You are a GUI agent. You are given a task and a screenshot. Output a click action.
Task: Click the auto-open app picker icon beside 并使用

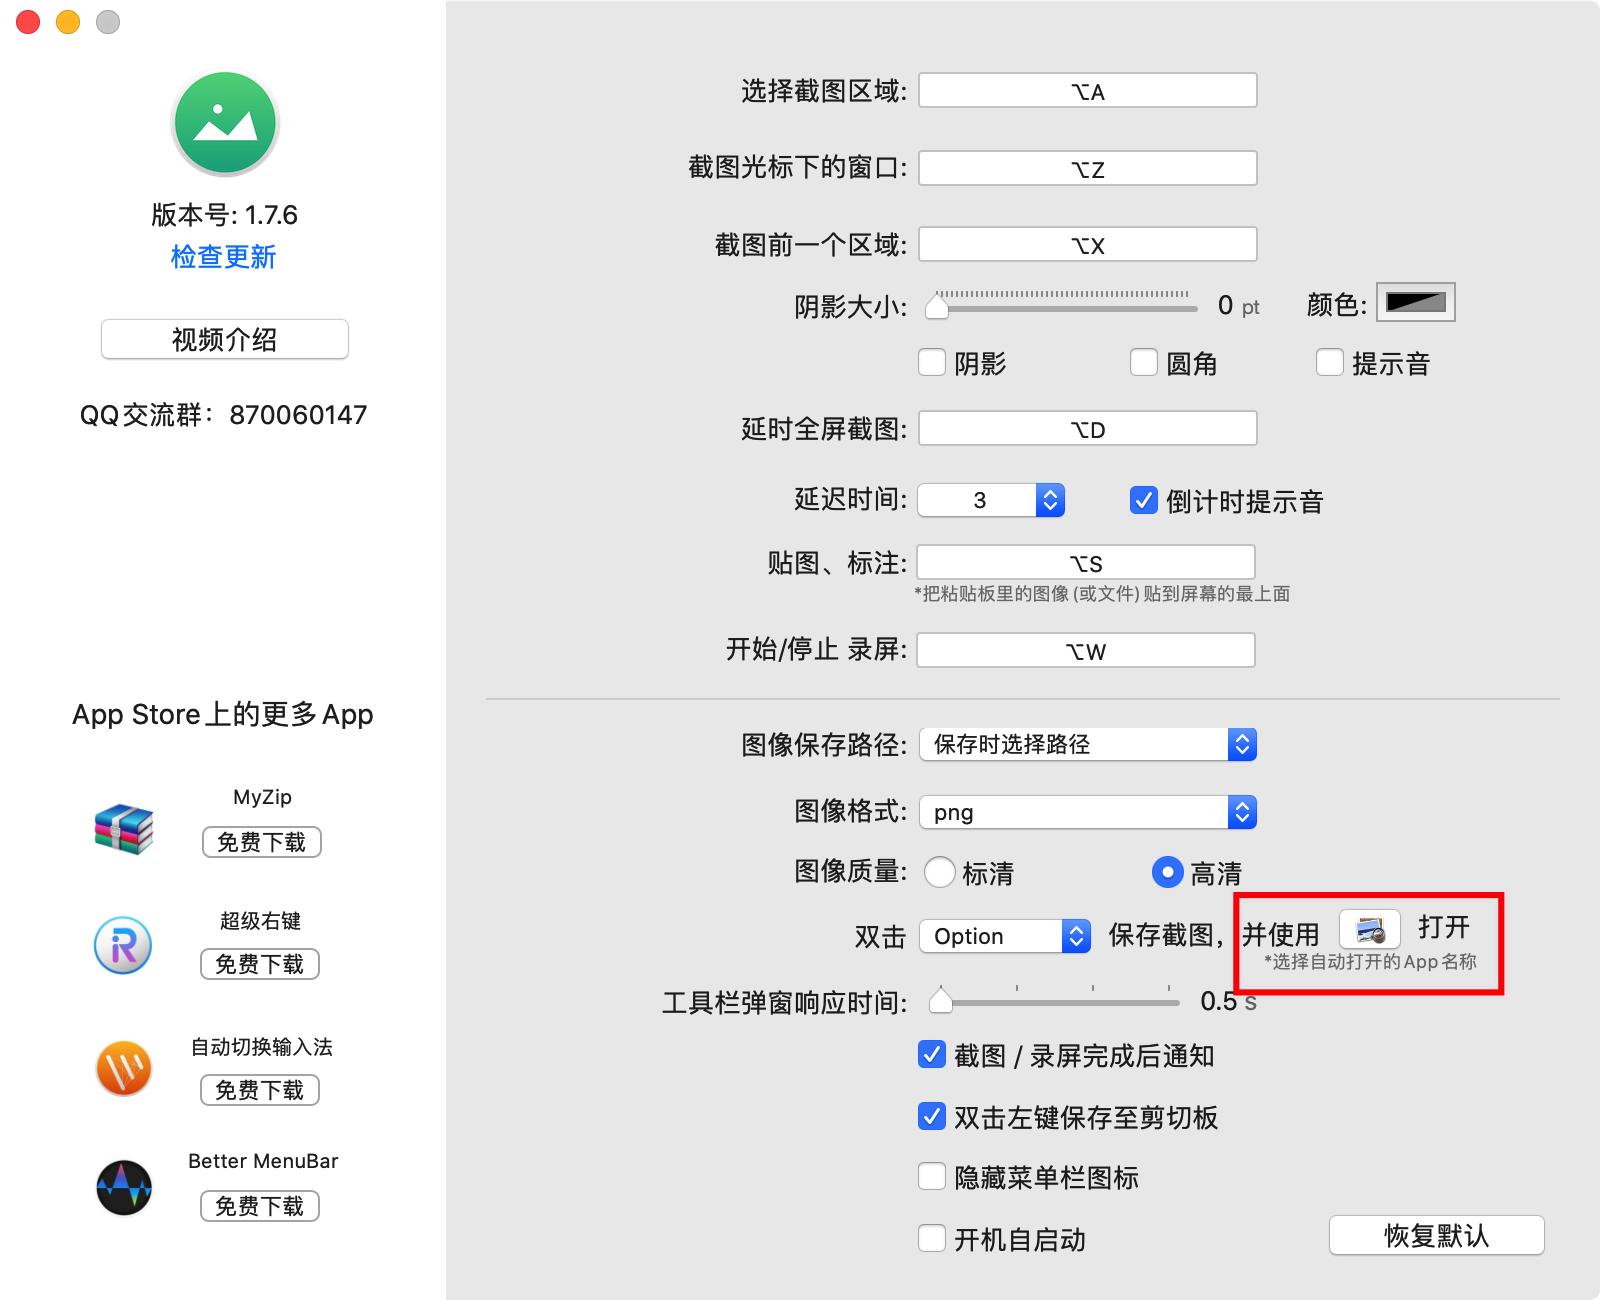click(1370, 931)
